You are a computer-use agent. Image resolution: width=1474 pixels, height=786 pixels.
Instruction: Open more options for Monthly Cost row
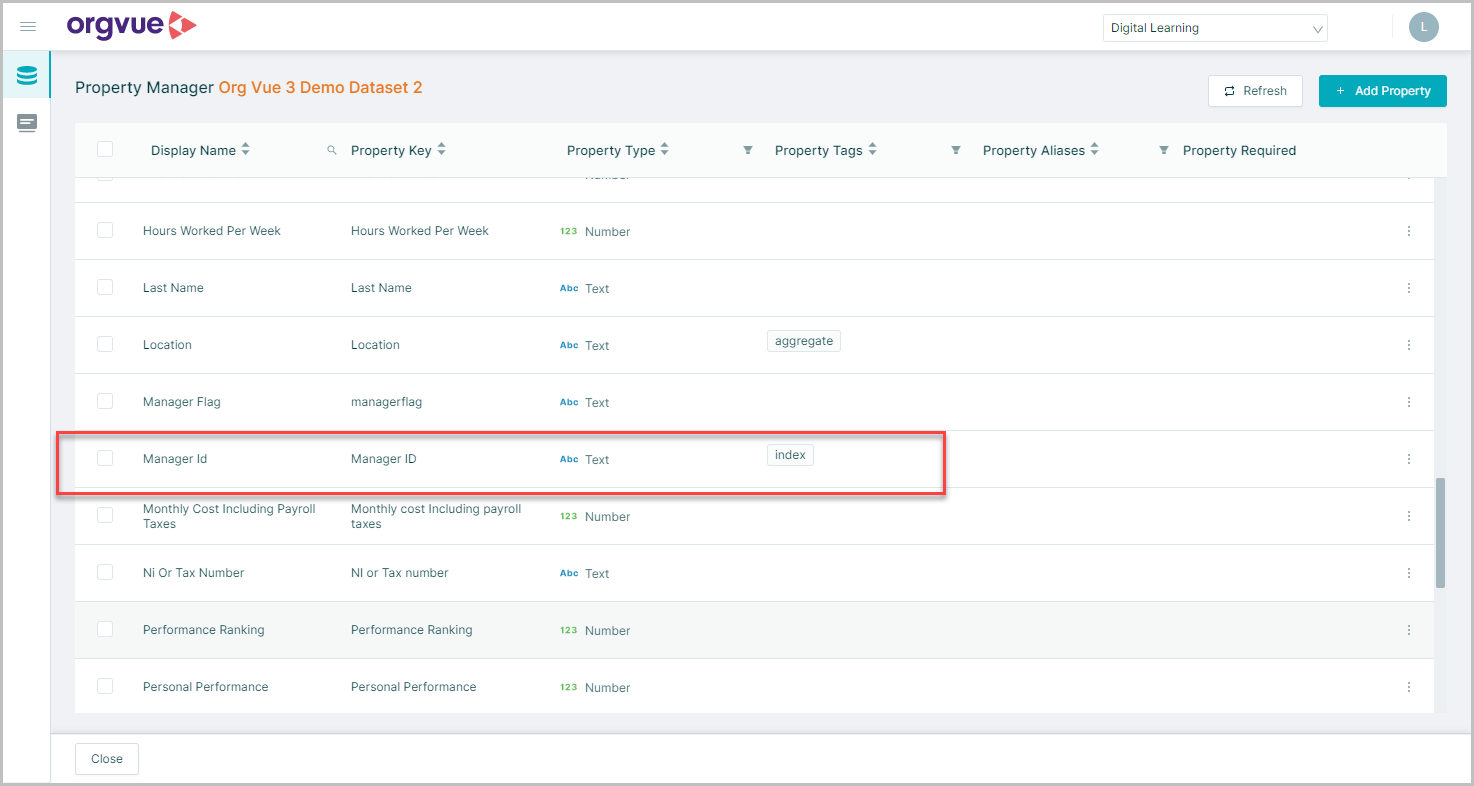pyautogui.click(x=1409, y=516)
